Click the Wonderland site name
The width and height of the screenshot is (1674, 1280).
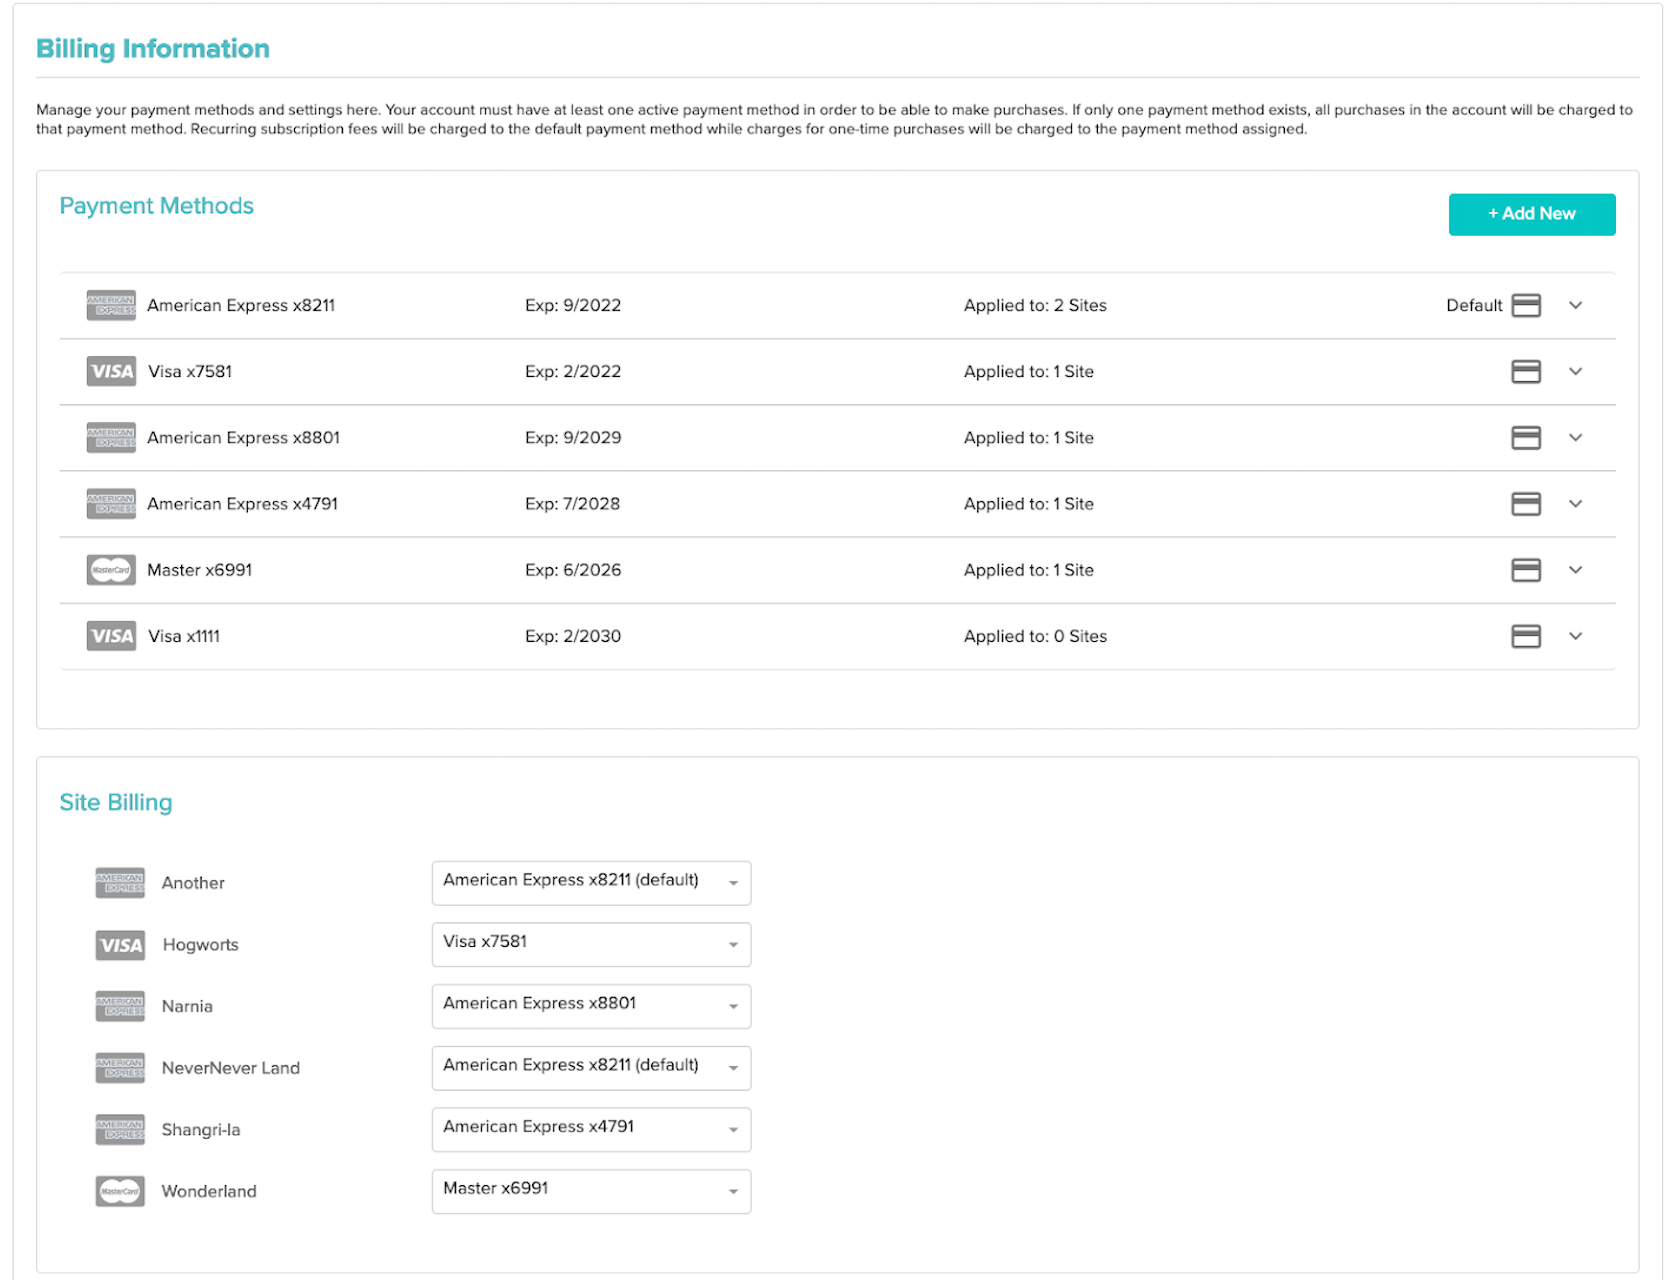pos(209,1191)
